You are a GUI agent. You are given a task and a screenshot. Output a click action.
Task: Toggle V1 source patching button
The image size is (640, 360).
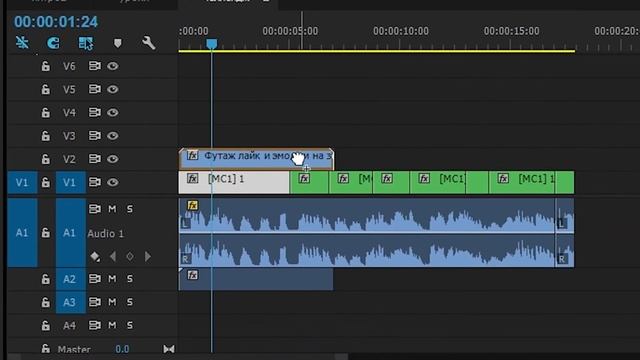click(x=22, y=182)
